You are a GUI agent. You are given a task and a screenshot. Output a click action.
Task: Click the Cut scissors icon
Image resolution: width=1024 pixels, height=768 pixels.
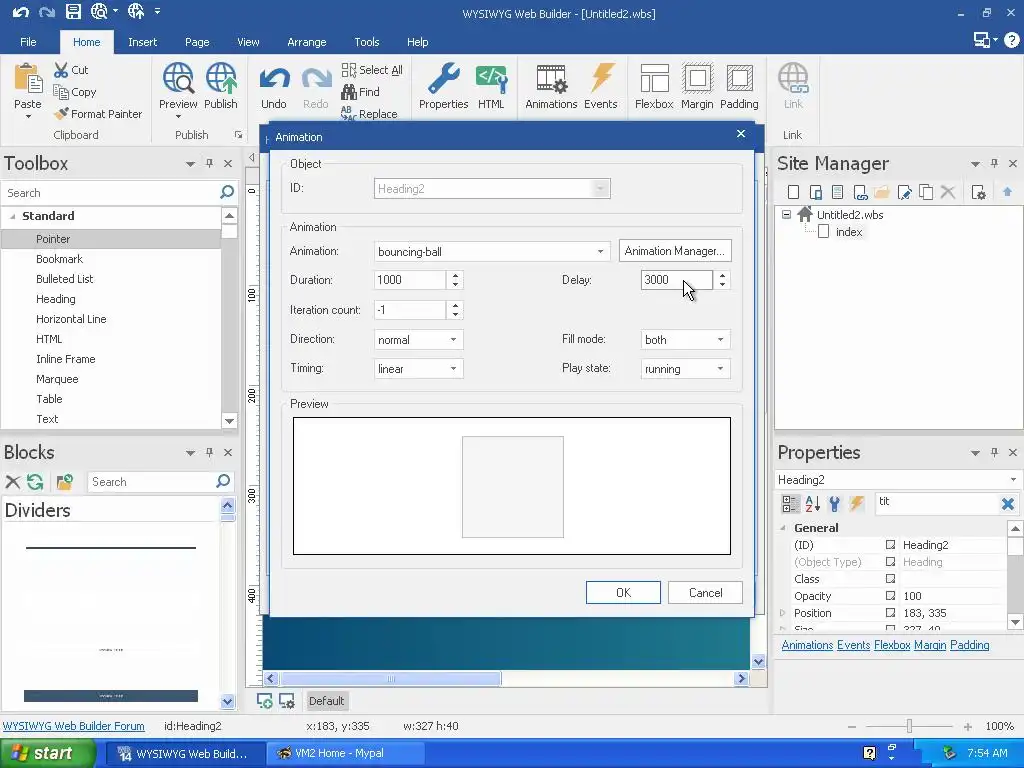[61, 70]
